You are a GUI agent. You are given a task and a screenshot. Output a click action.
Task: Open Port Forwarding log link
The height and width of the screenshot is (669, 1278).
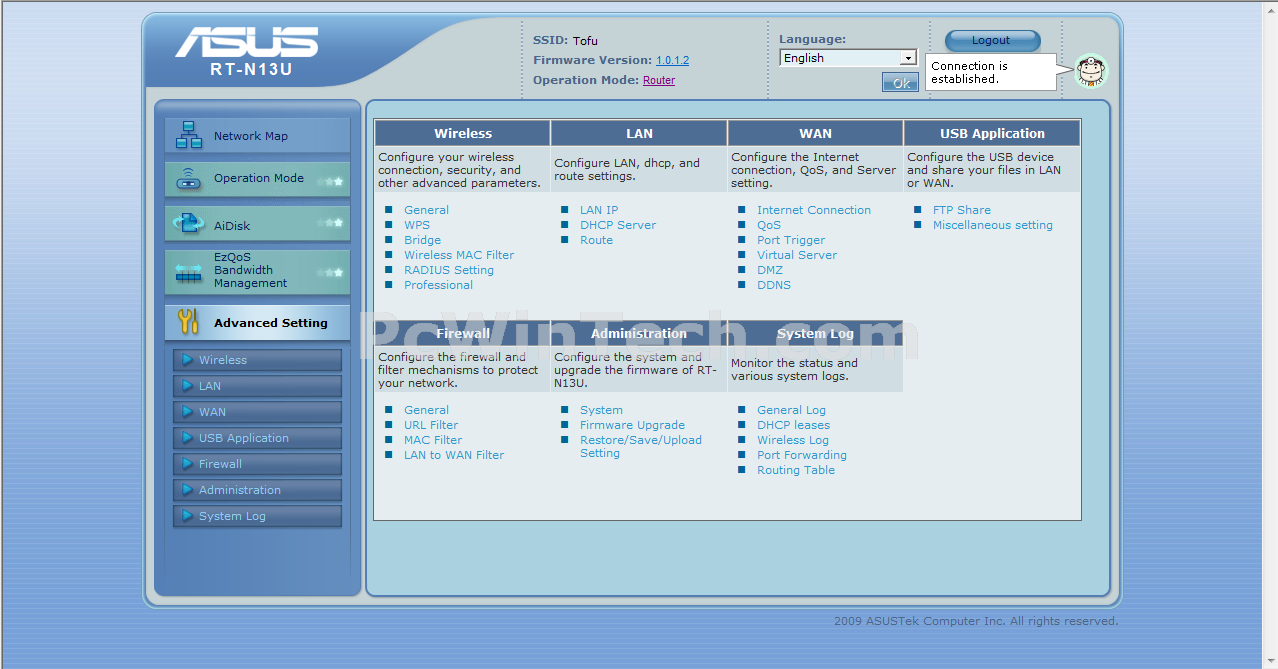(x=802, y=455)
